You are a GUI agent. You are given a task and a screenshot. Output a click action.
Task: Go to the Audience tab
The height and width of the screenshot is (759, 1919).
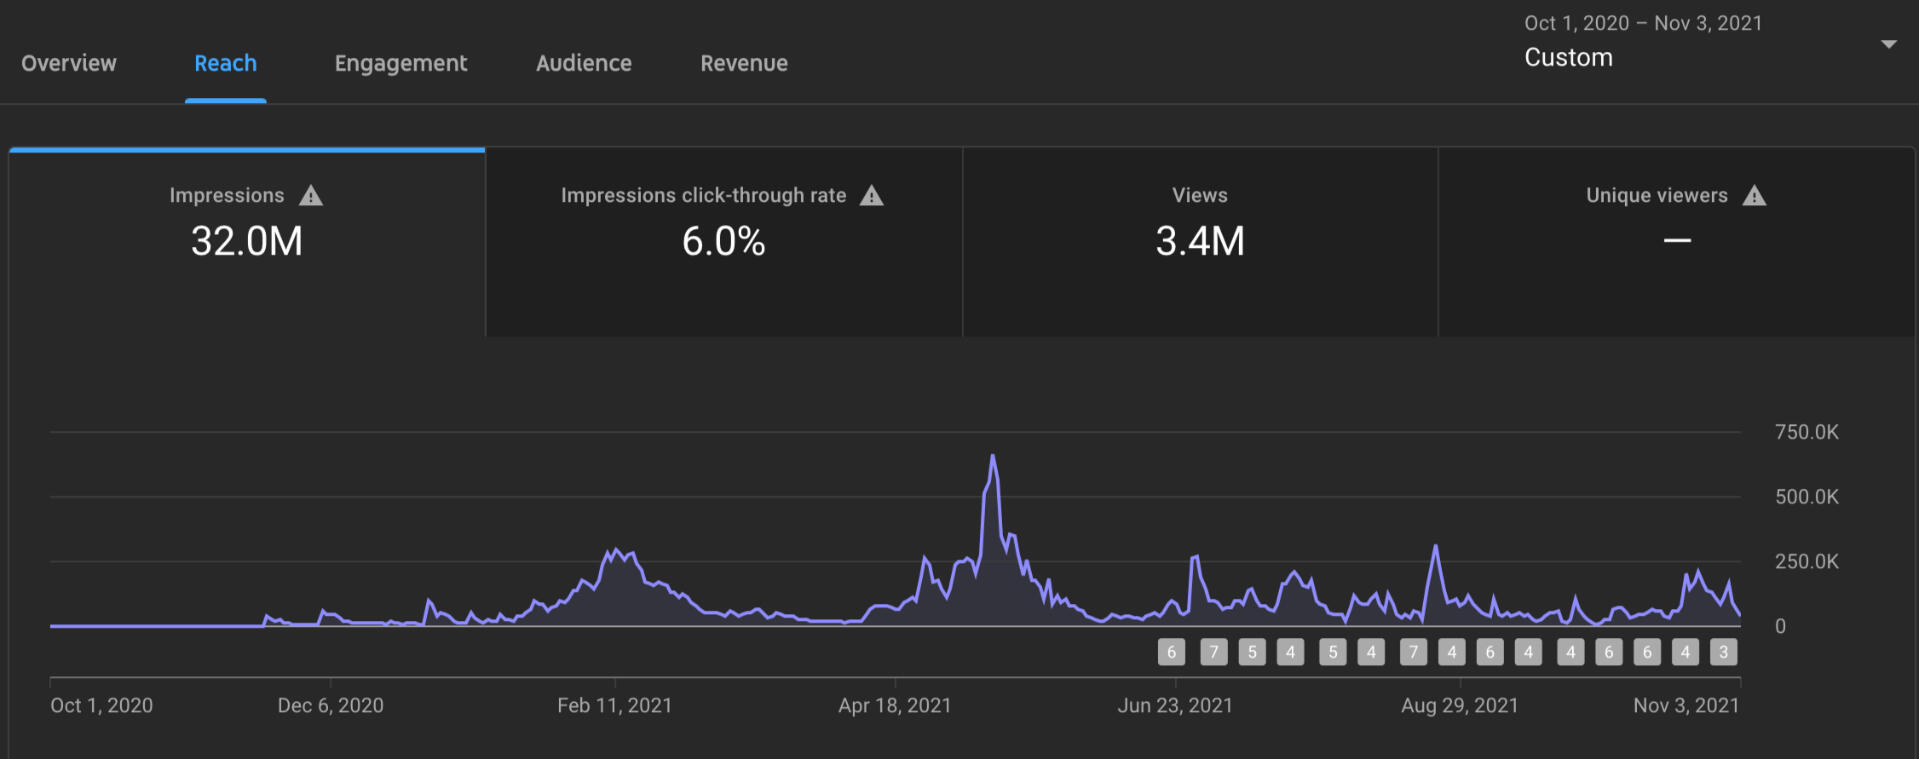pos(583,63)
